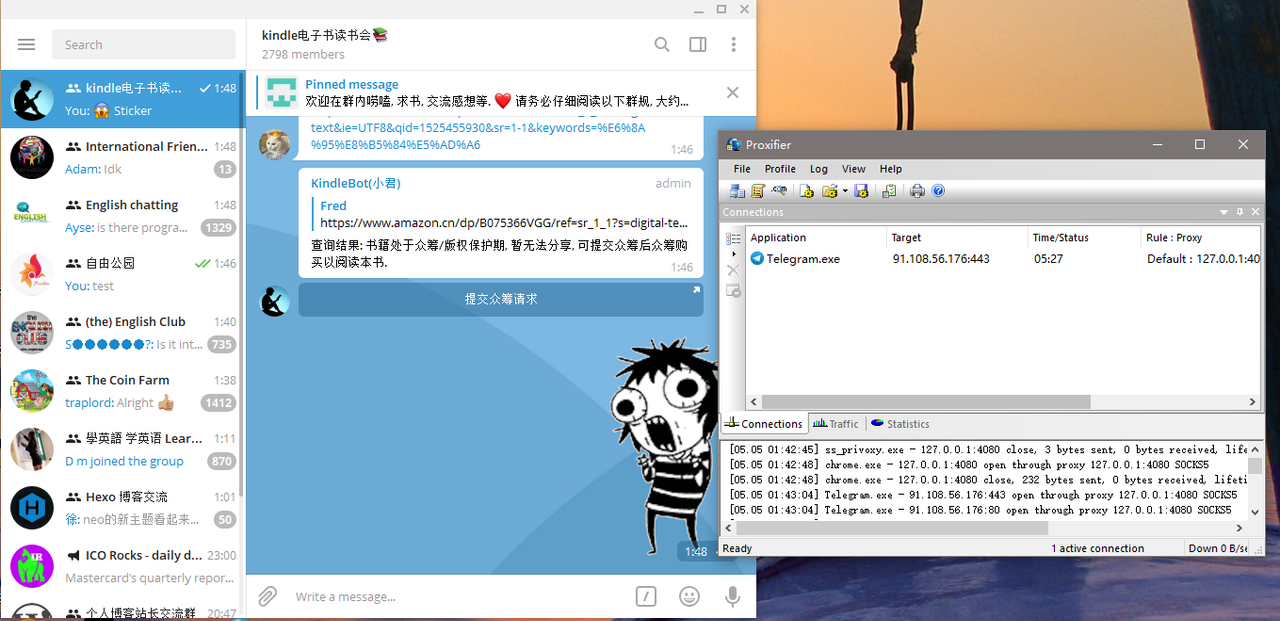Click blue Help question mark icon
This screenshot has width=1280, height=621.
(938, 191)
